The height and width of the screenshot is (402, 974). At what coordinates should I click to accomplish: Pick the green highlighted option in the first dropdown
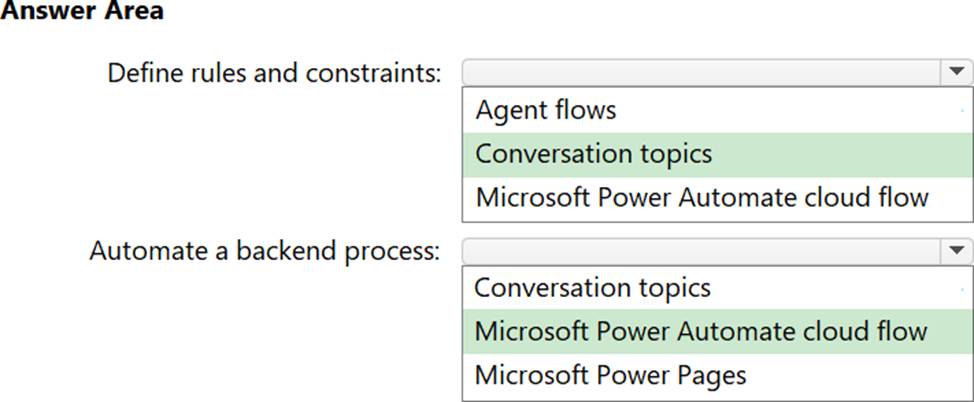pyautogui.click(x=593, y=154)
